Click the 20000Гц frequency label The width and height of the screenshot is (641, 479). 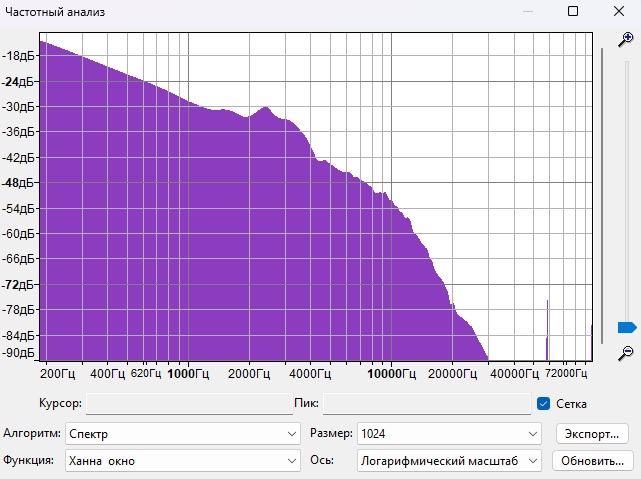tap(452, 374)
